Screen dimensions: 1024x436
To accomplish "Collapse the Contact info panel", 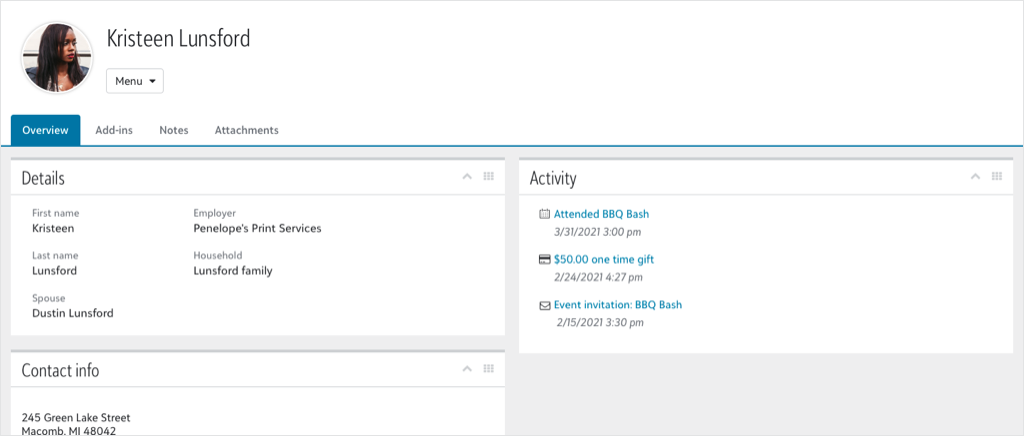I will tap(467, 369).
